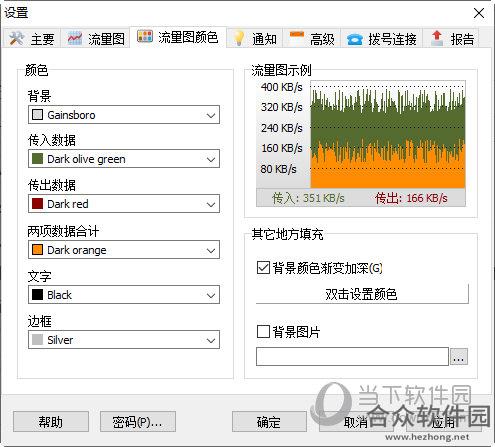This screenshot has width=495, height=447.
Task: Click the 双击设置颜色 button
Action: point(362,294)
